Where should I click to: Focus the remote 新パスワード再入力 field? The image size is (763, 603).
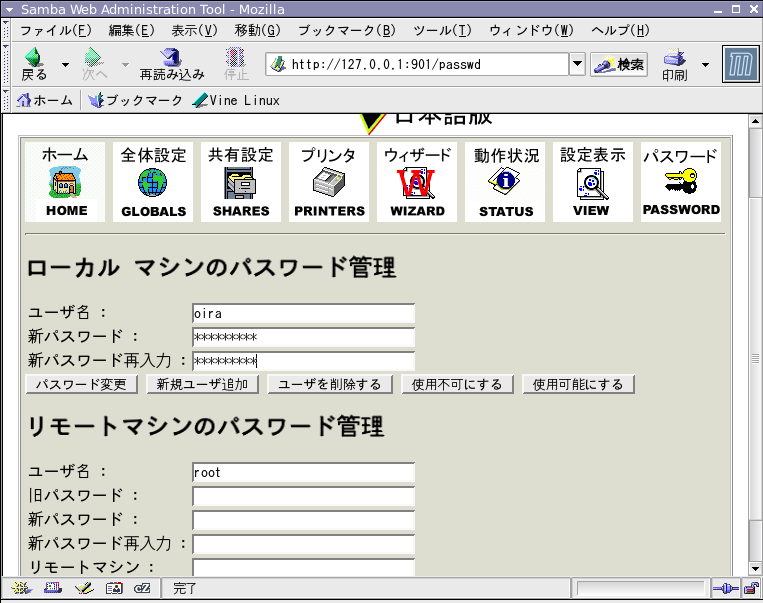(304, 544)
